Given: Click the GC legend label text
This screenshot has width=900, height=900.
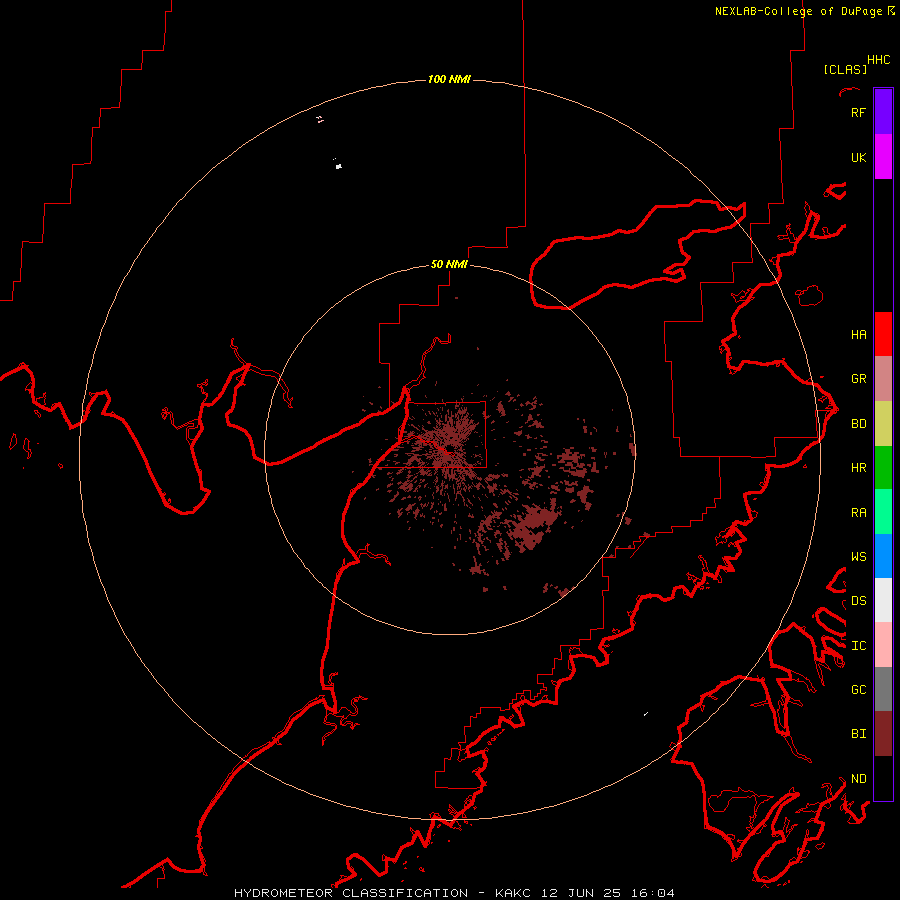Looking at the screenshot, I should click(858, 689).
